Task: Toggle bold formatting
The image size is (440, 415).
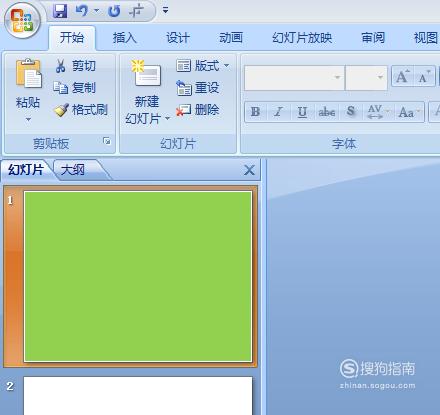Action: [x=256, y=112]
